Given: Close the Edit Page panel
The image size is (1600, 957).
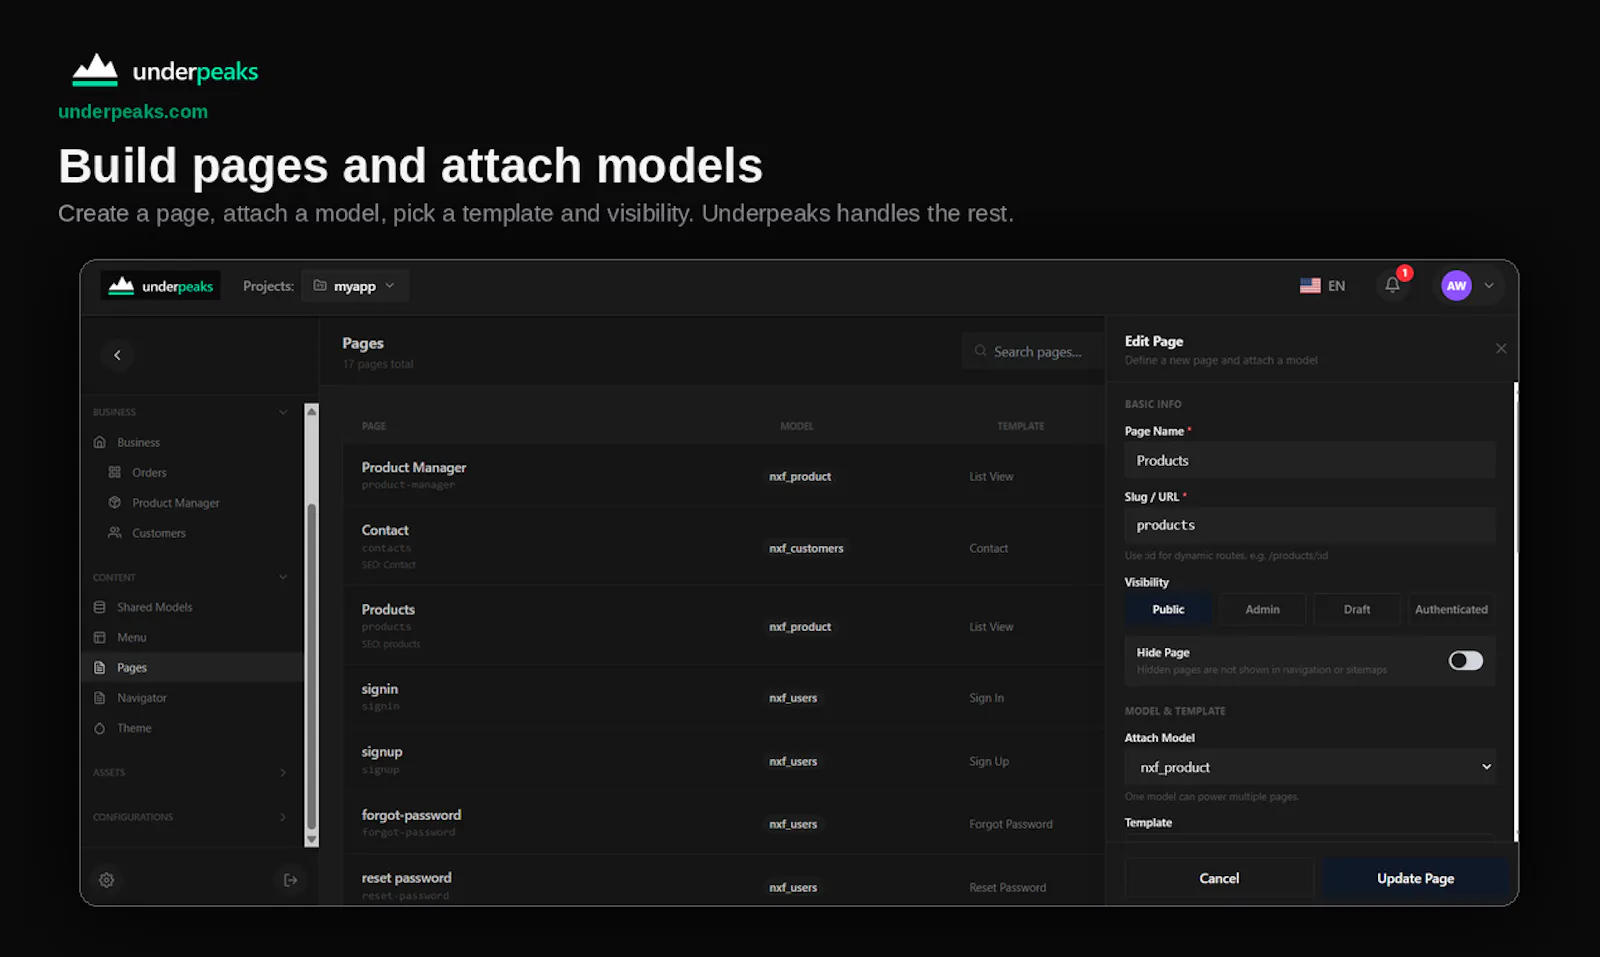Looking at the screenshot, I should (1501, 348).
